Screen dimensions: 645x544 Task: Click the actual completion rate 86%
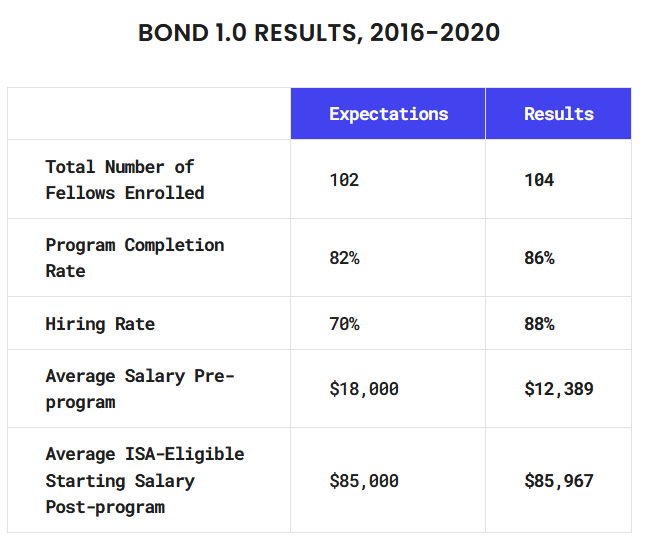[x=539, y=258]
